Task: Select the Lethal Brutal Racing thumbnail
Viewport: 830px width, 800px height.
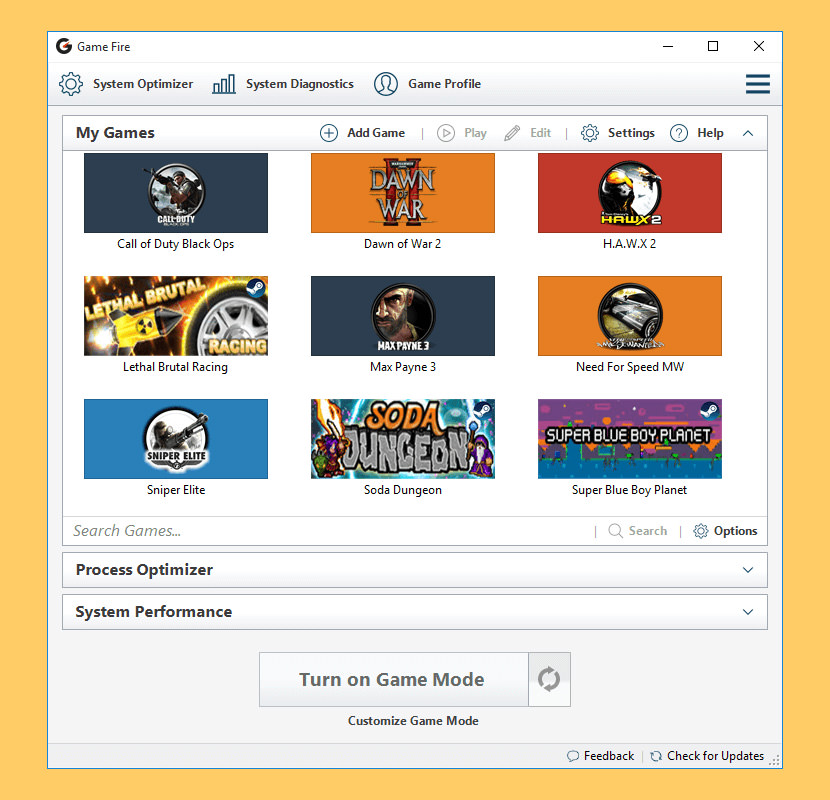Action: point(176,316)
